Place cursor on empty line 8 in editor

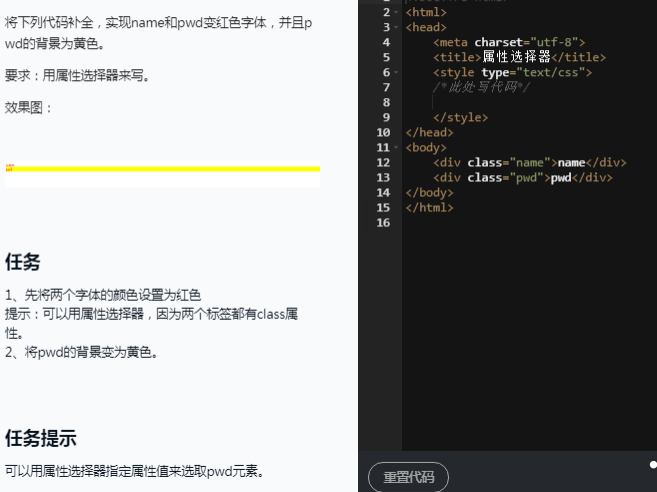tap(529, 102)
